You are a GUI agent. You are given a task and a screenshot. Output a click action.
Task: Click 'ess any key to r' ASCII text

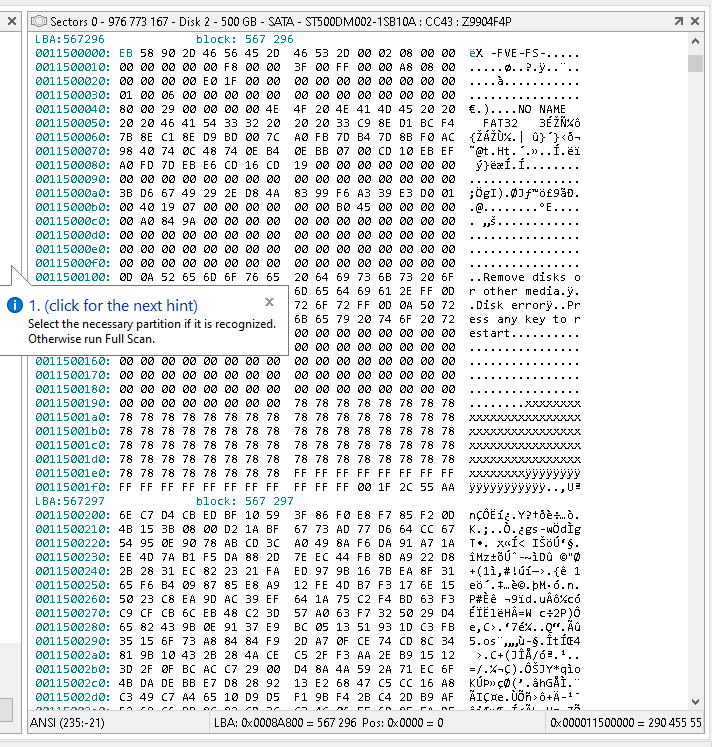click(524, 319)
